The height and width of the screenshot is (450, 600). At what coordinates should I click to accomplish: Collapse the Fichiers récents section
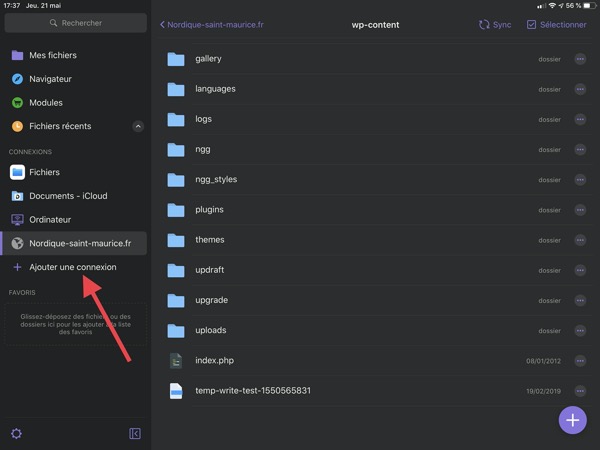(x=138, y=126)
